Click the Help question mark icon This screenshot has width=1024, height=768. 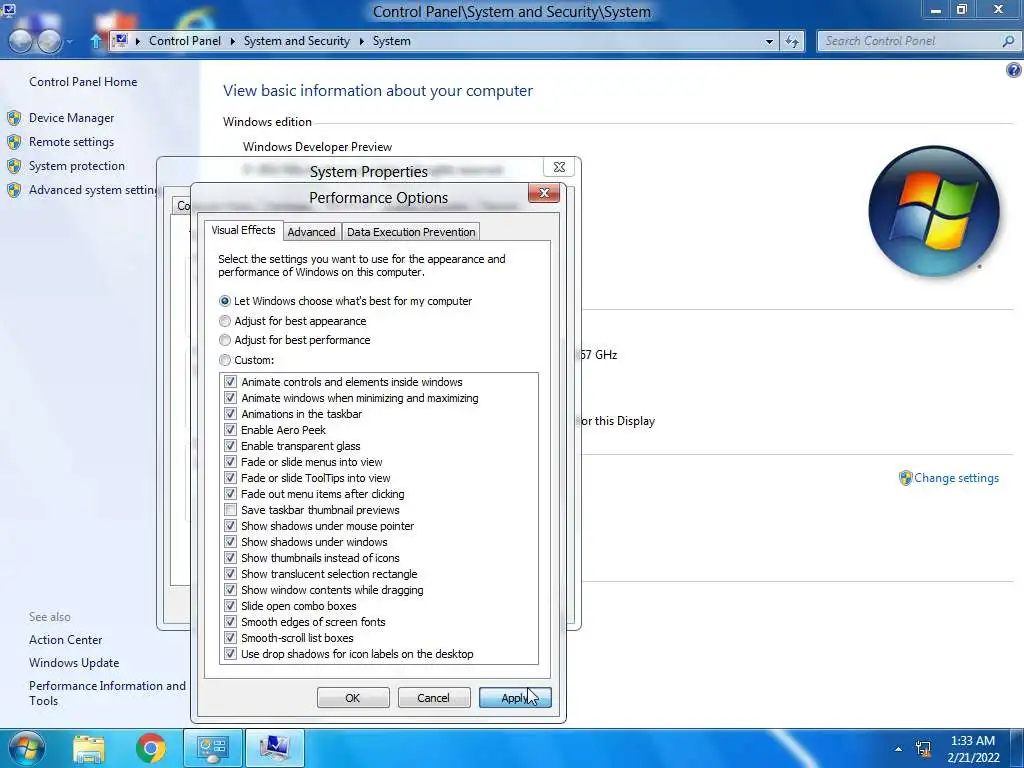pyautogui.click(x=1014, y=70)
